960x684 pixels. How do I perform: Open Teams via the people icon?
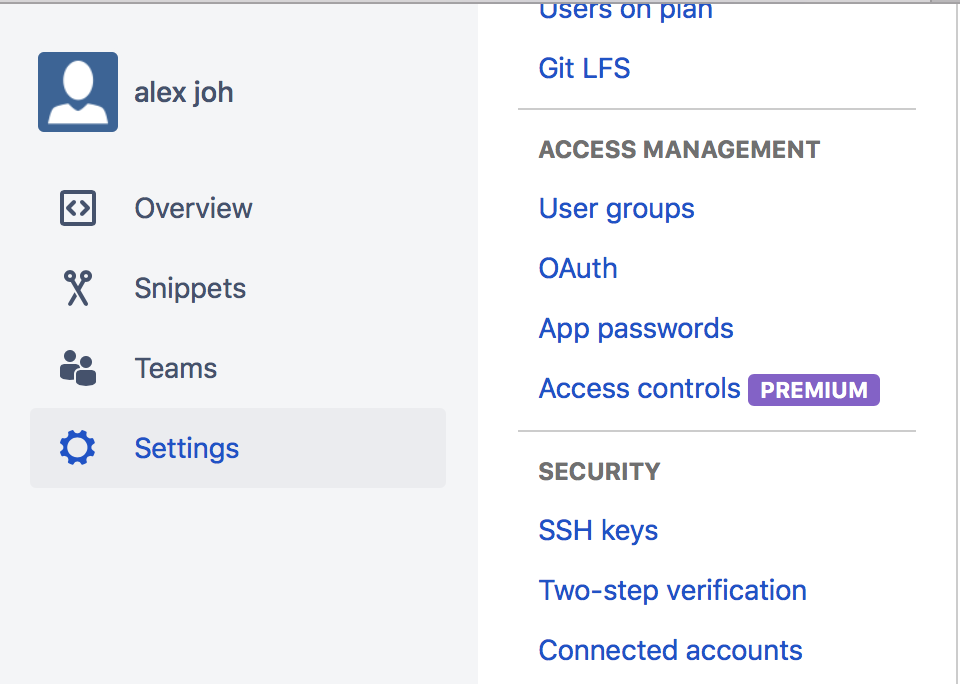(77, 368)
